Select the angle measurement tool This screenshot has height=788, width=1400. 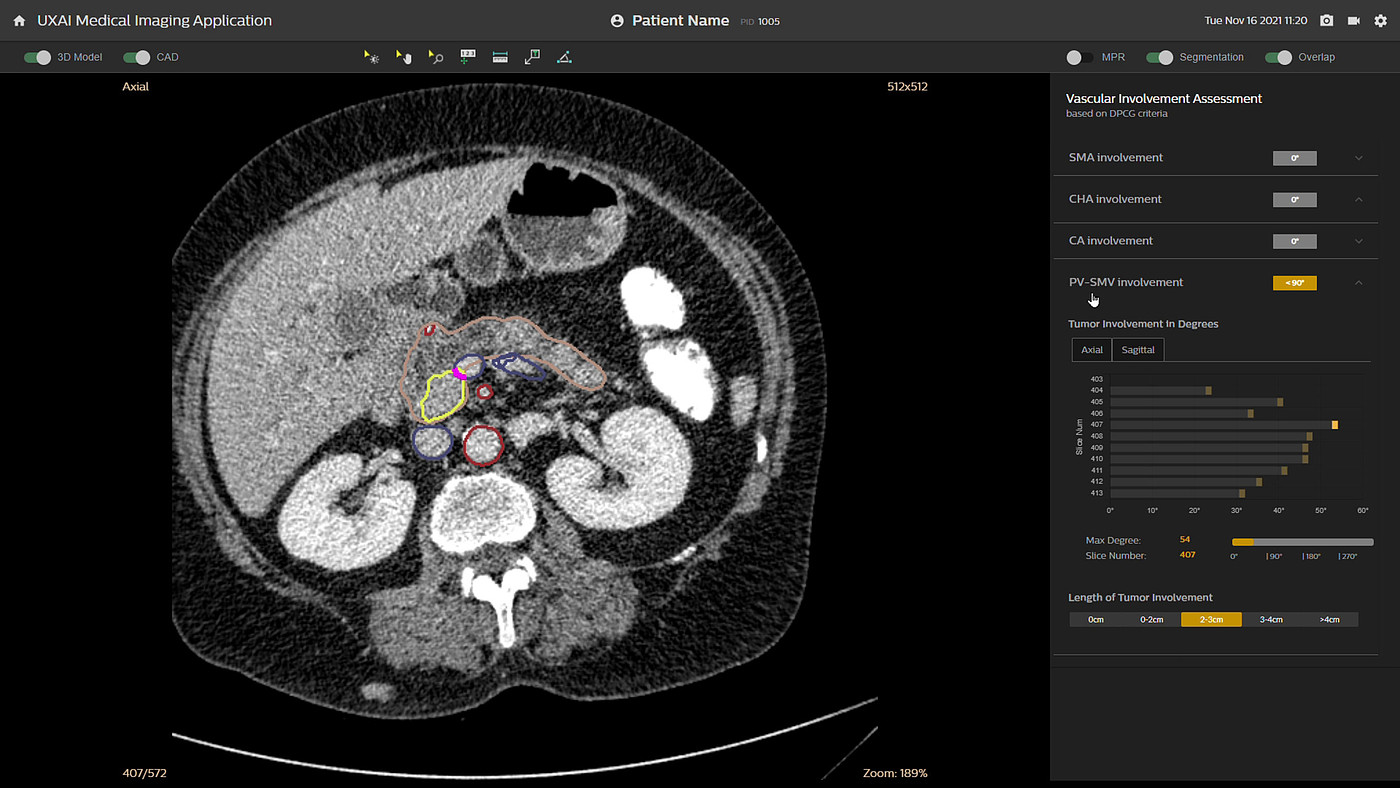point(564,58)
